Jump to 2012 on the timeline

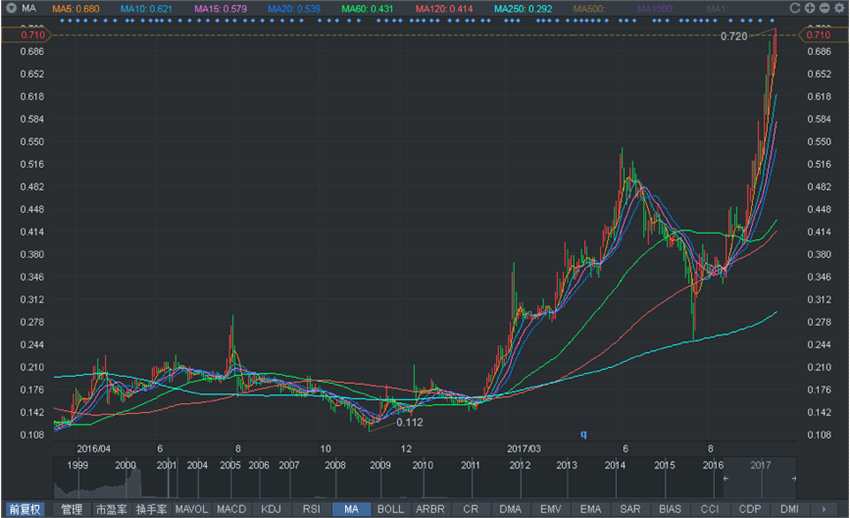520,465
